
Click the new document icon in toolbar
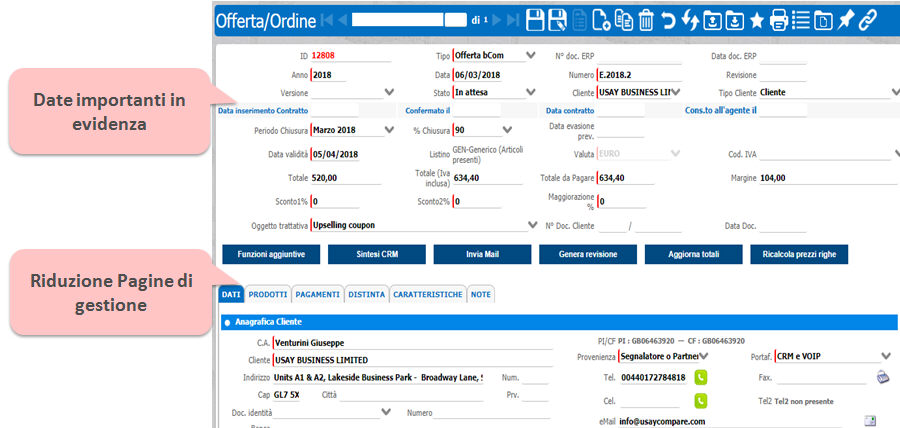601,19
